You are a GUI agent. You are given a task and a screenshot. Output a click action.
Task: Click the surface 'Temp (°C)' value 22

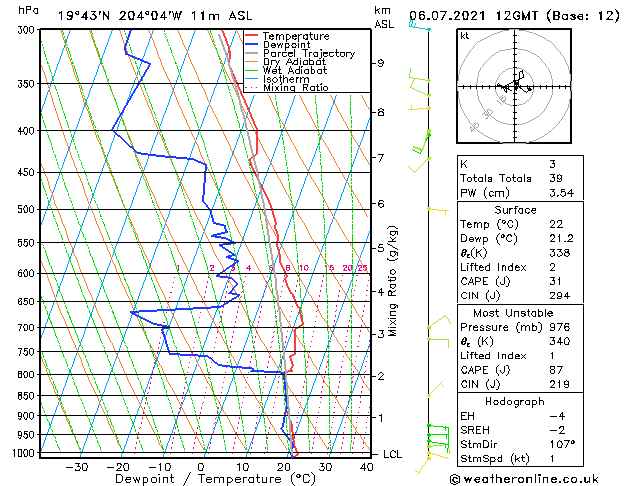(556, 224)
